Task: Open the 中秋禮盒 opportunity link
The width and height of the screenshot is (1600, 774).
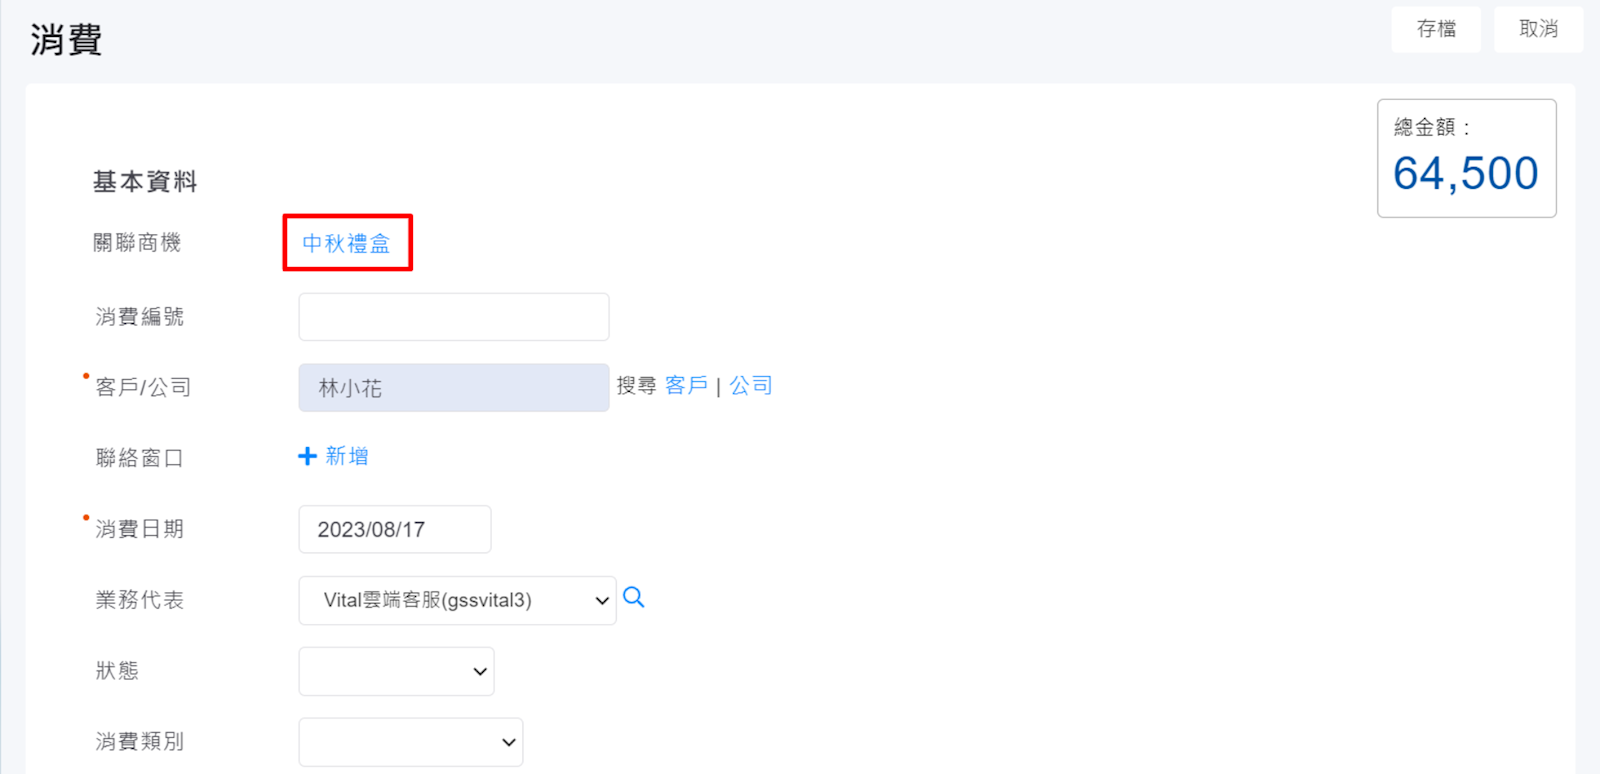Action: click(x=346, y=243)
